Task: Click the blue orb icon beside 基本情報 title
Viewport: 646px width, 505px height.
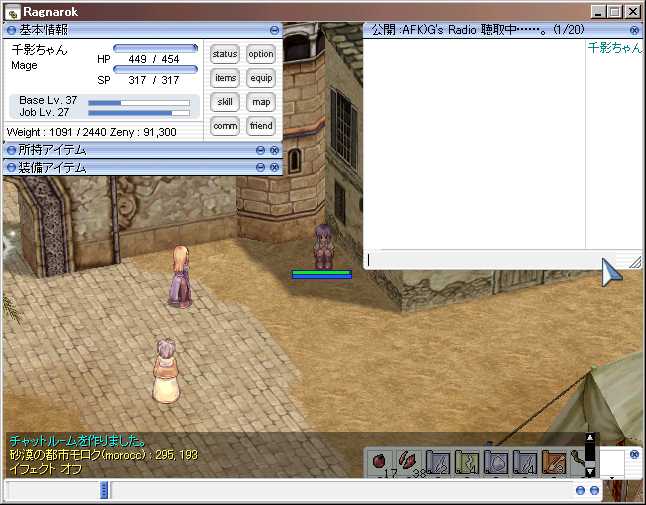Action: tap(12, 30)
